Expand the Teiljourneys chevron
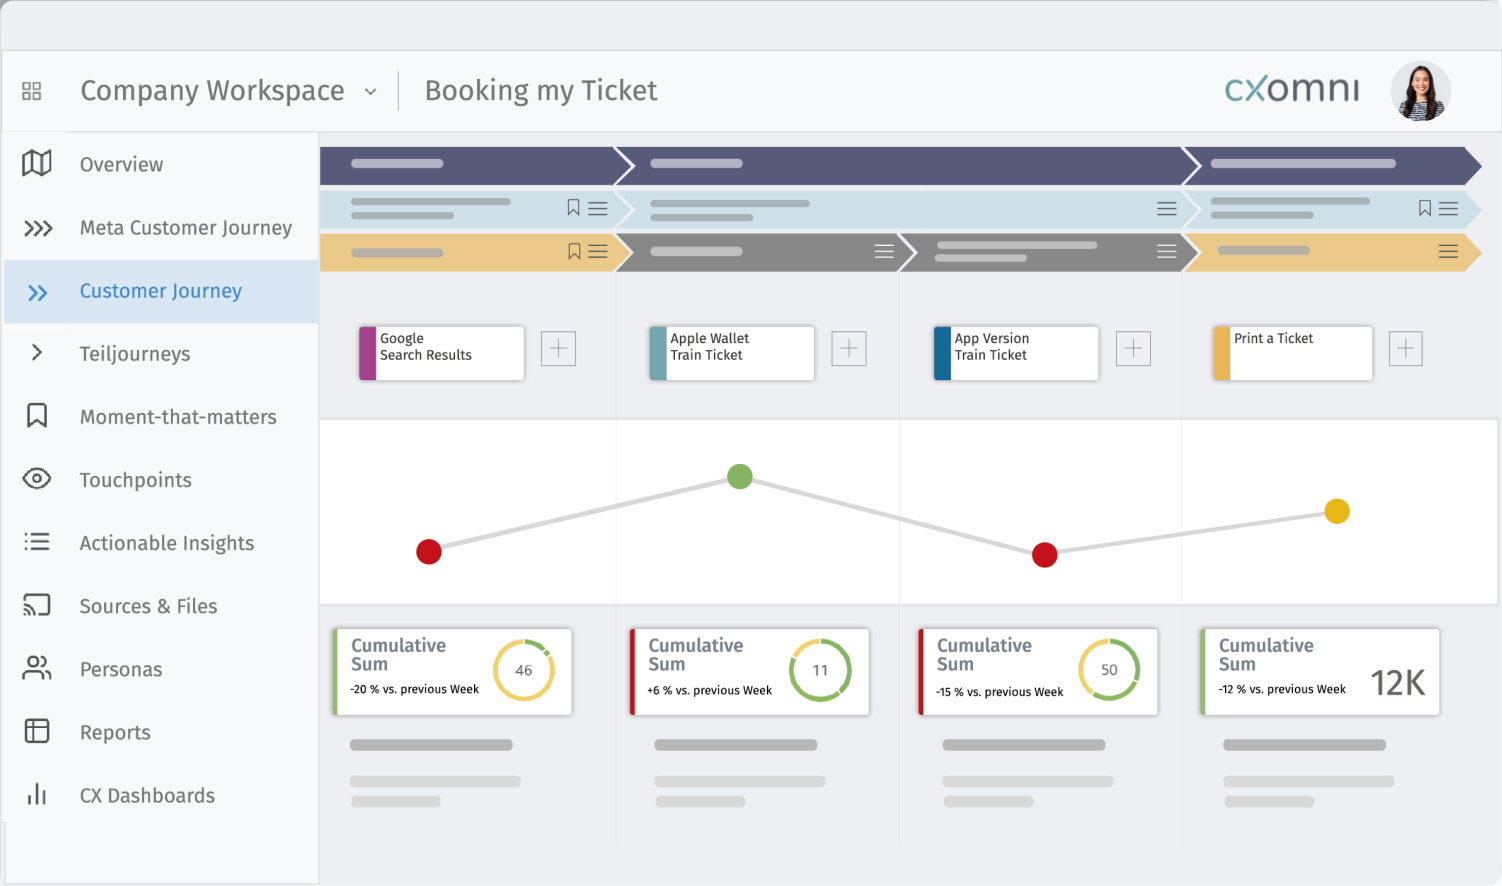 (37, 353)
